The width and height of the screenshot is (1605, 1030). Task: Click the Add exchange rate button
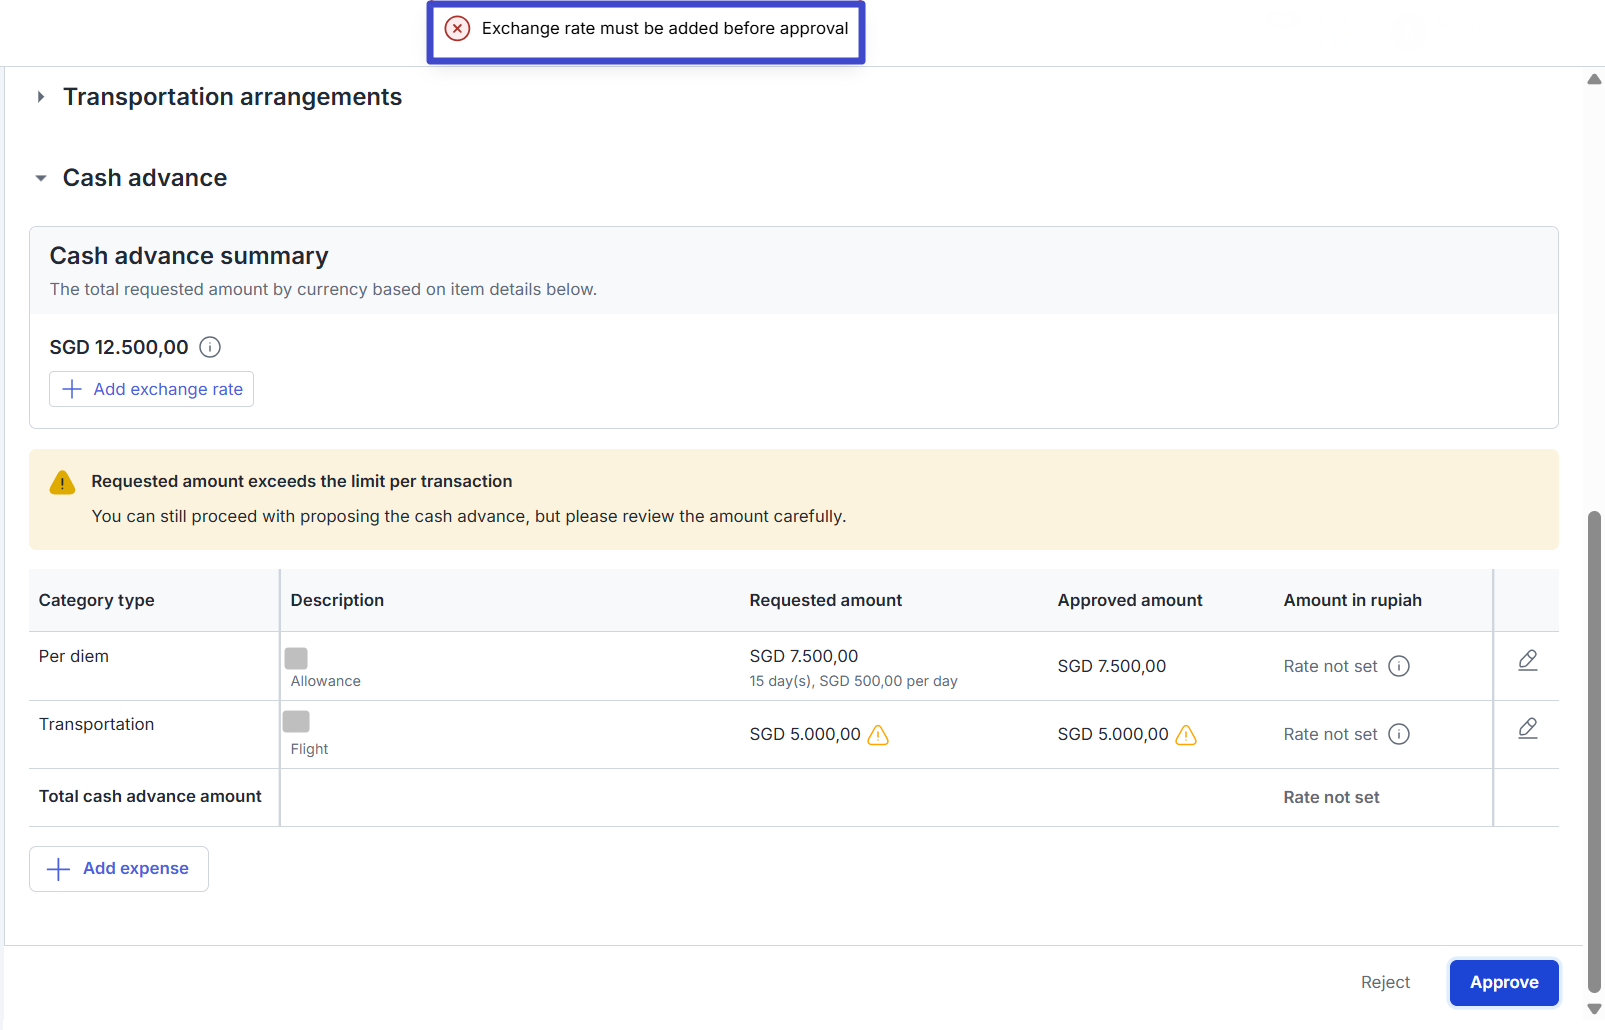(x=152, y=389)
